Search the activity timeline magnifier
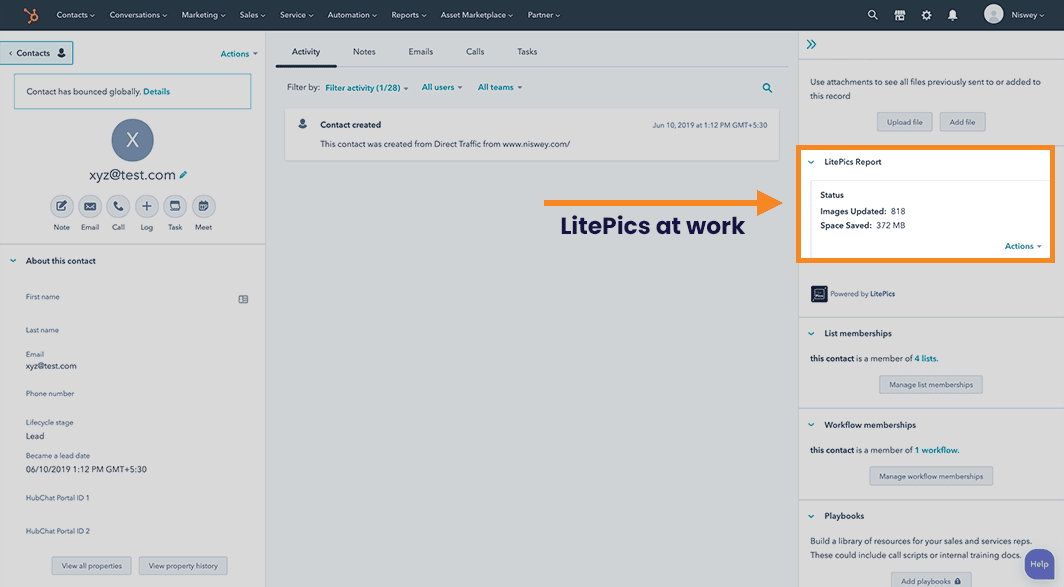 [767, 88]
